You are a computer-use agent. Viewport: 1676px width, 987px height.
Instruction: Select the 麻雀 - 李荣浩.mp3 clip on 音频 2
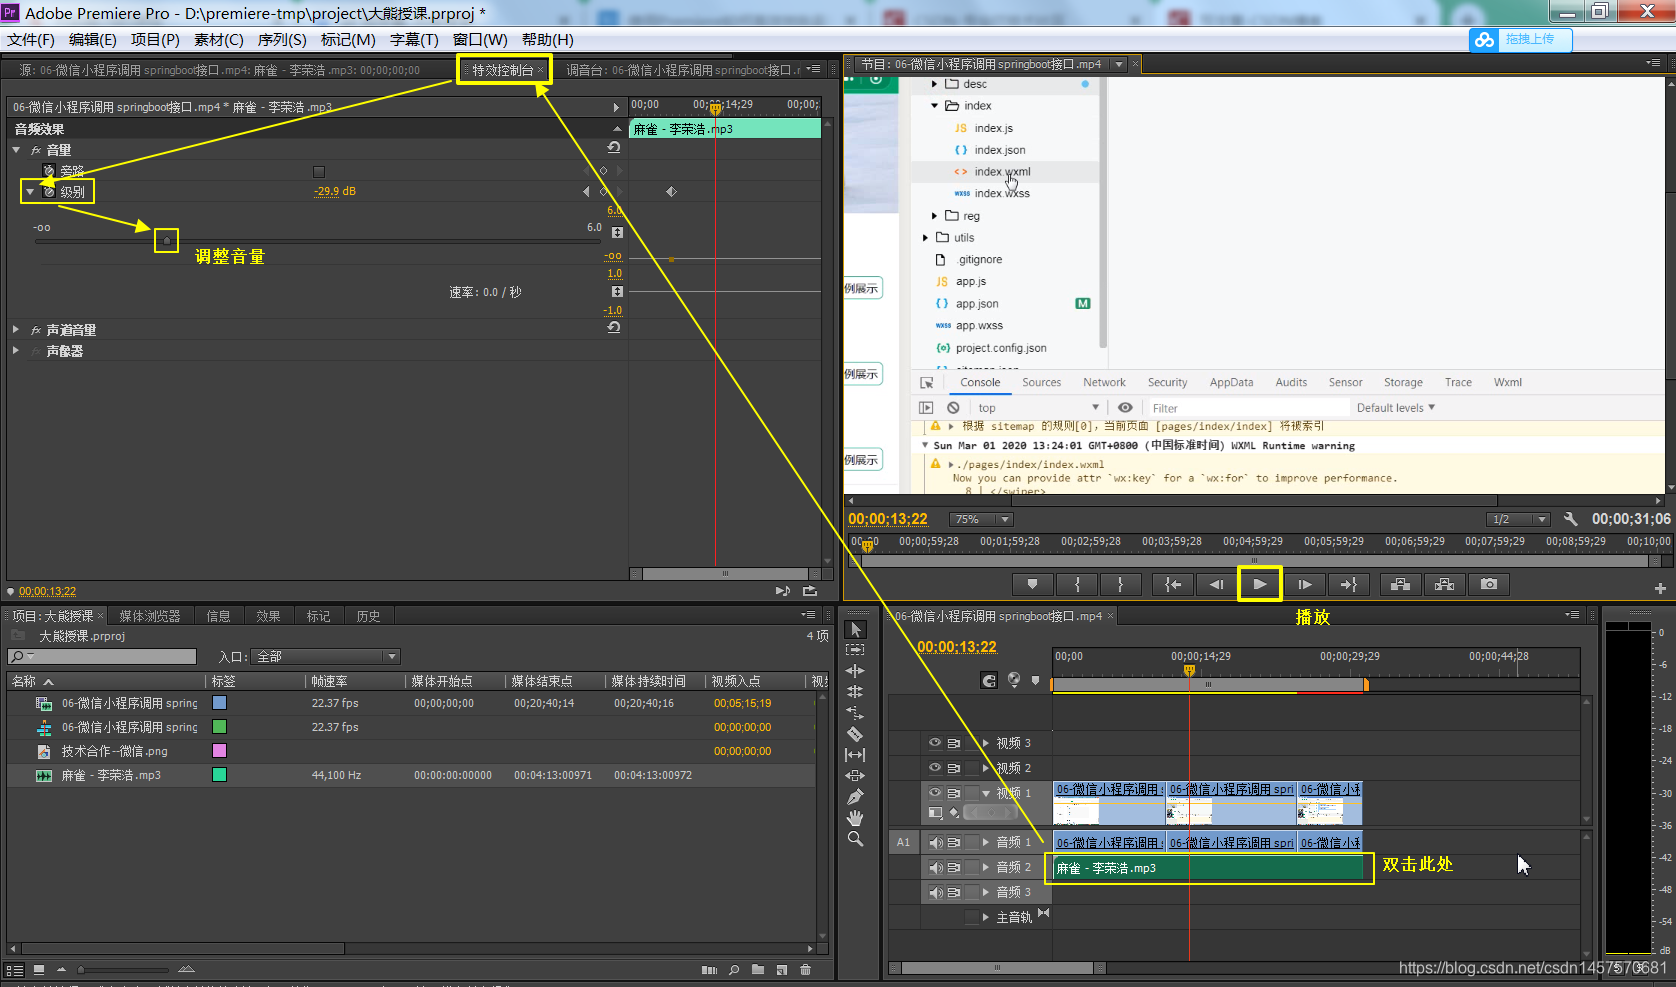(1208, 868)
